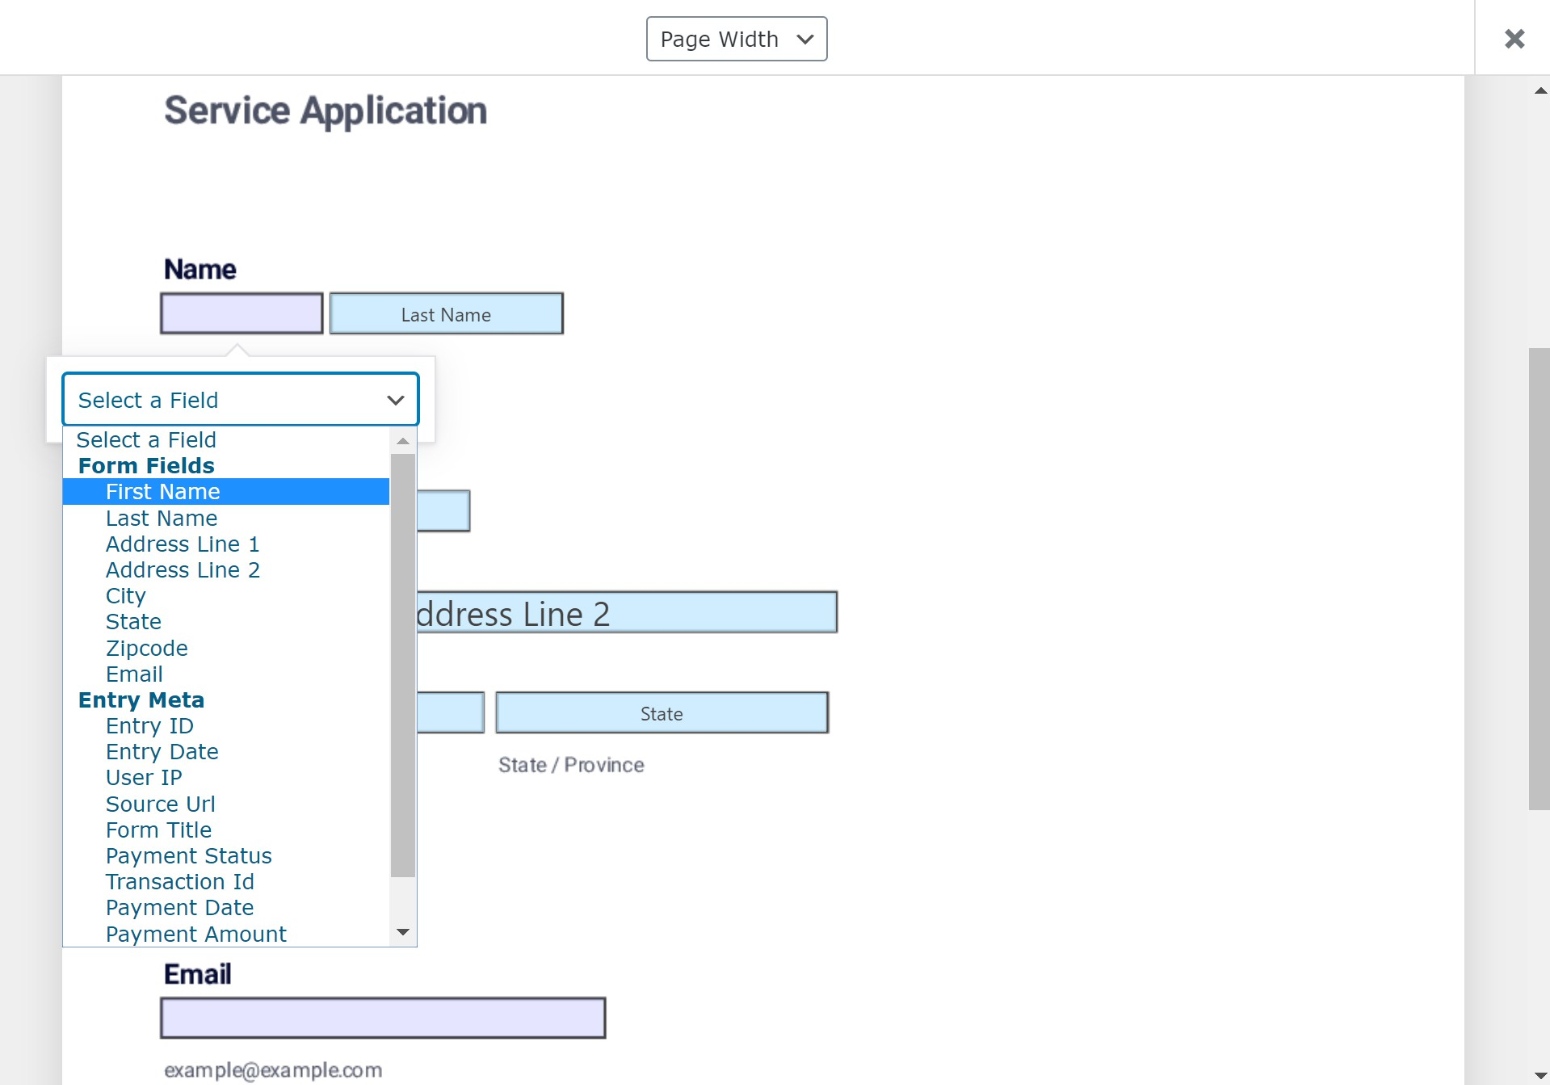Select Source Url meta option

(x=160, y=804)
